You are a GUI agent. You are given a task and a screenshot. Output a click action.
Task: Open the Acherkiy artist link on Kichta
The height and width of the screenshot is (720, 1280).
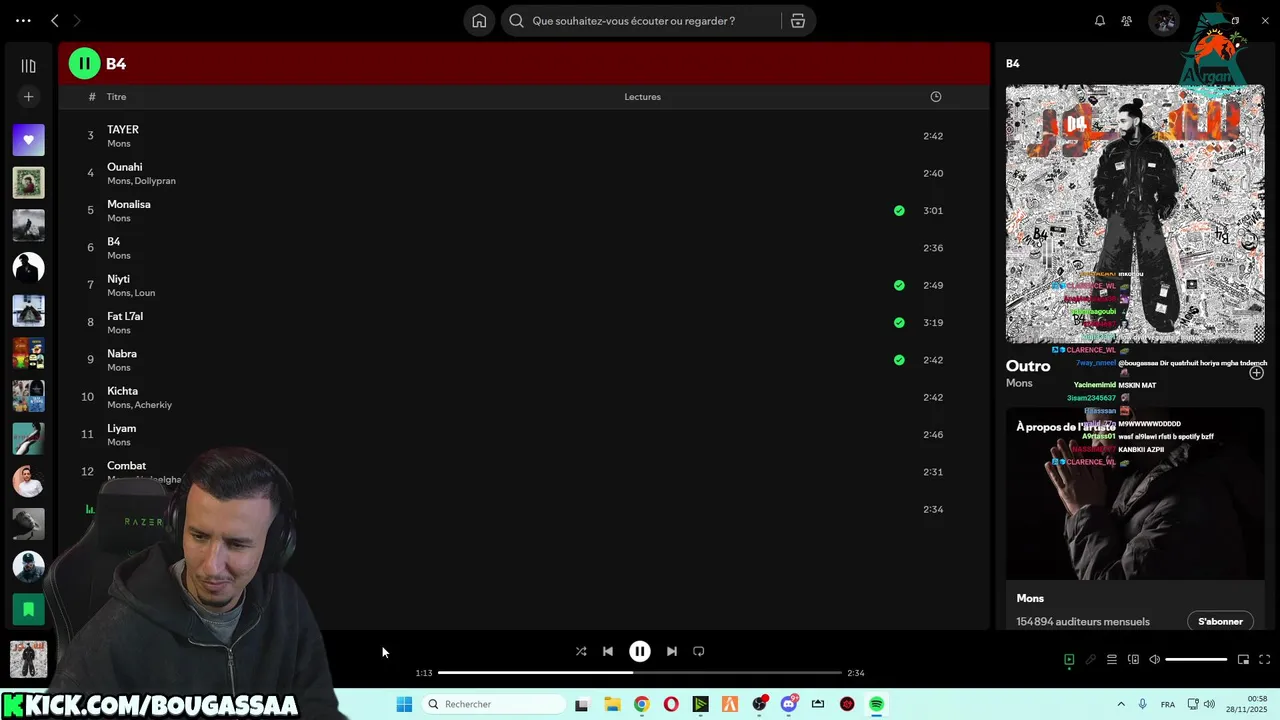153,405
